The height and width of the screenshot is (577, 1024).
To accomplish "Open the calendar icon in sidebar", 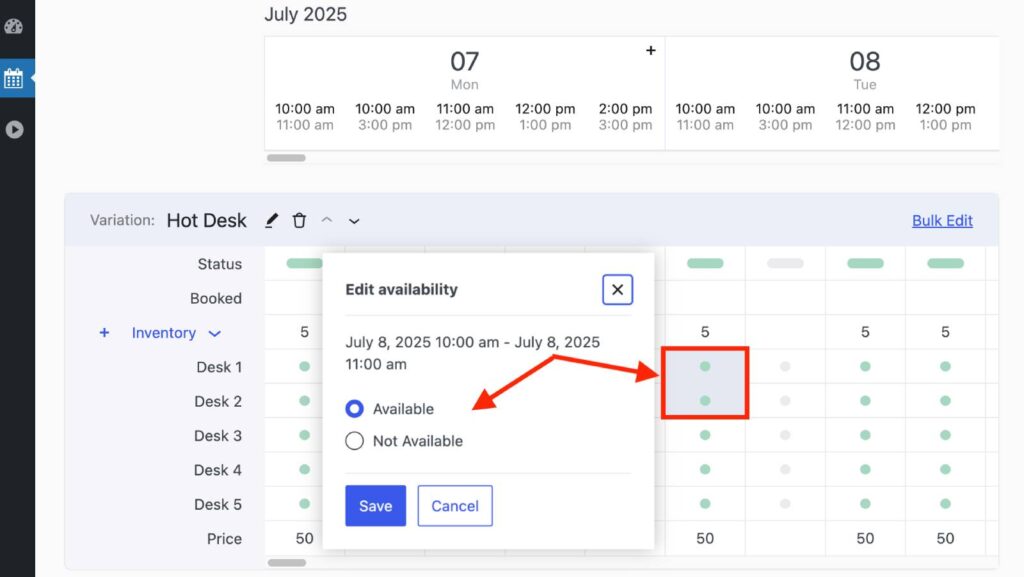I will [x=14, y=78].
